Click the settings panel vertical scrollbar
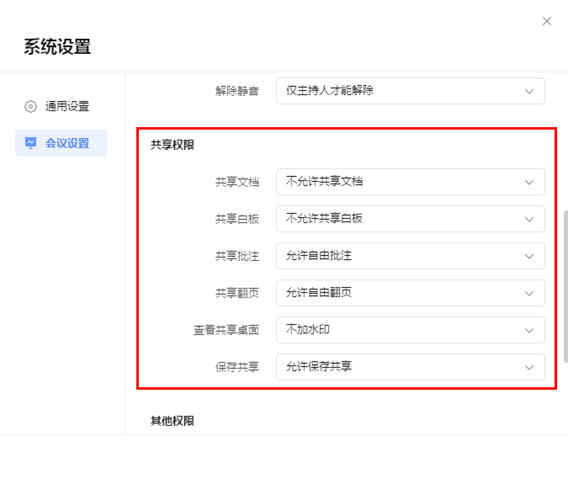 tap(565, 286)
